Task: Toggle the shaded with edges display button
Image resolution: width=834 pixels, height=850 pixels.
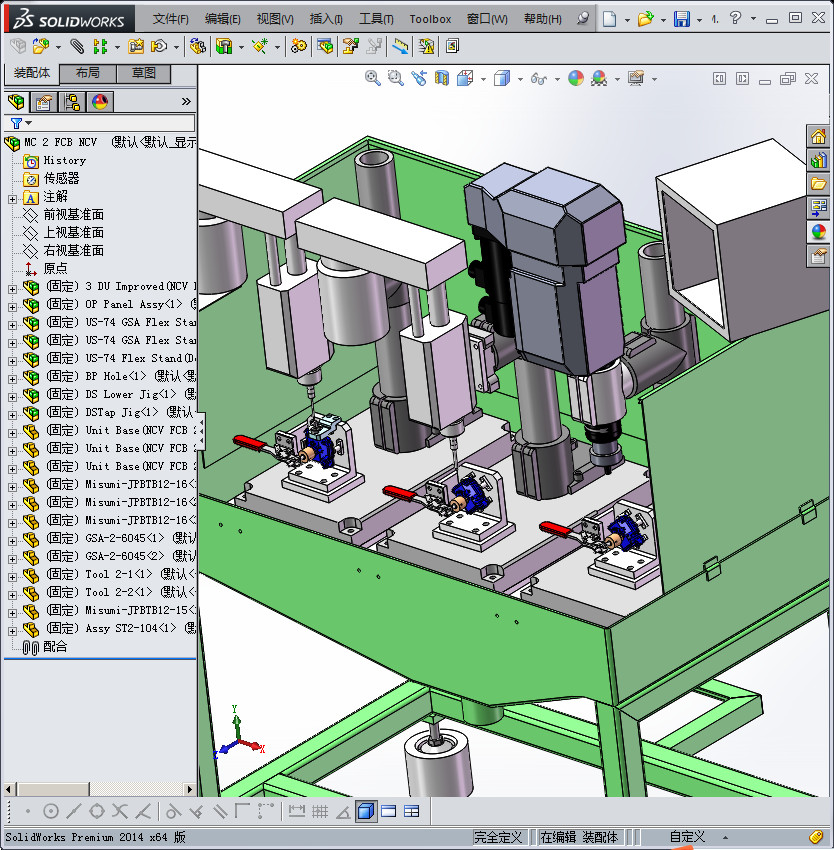Action: pos(366,811)
